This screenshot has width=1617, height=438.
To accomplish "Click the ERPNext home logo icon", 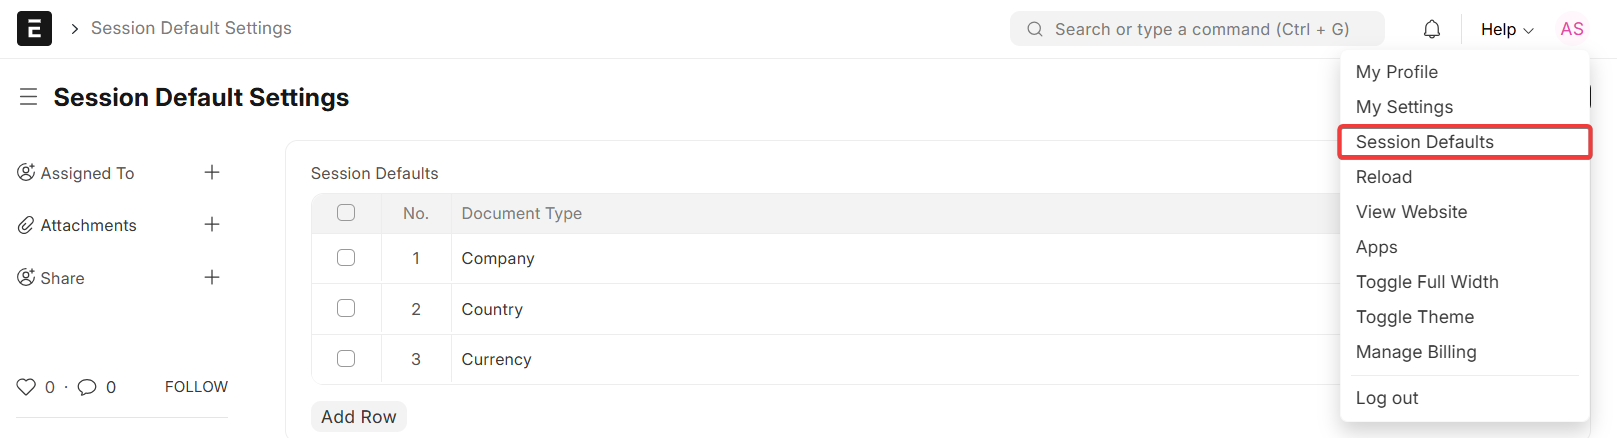I will (34, 29).
